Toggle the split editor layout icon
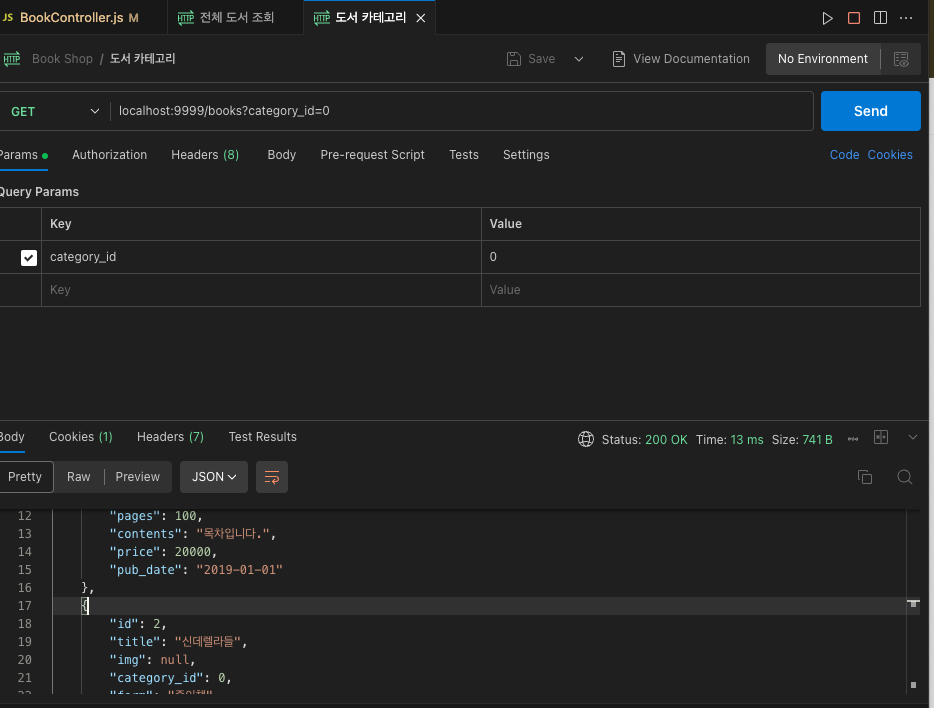The image size is (934, 708). (x=880, y=18)
